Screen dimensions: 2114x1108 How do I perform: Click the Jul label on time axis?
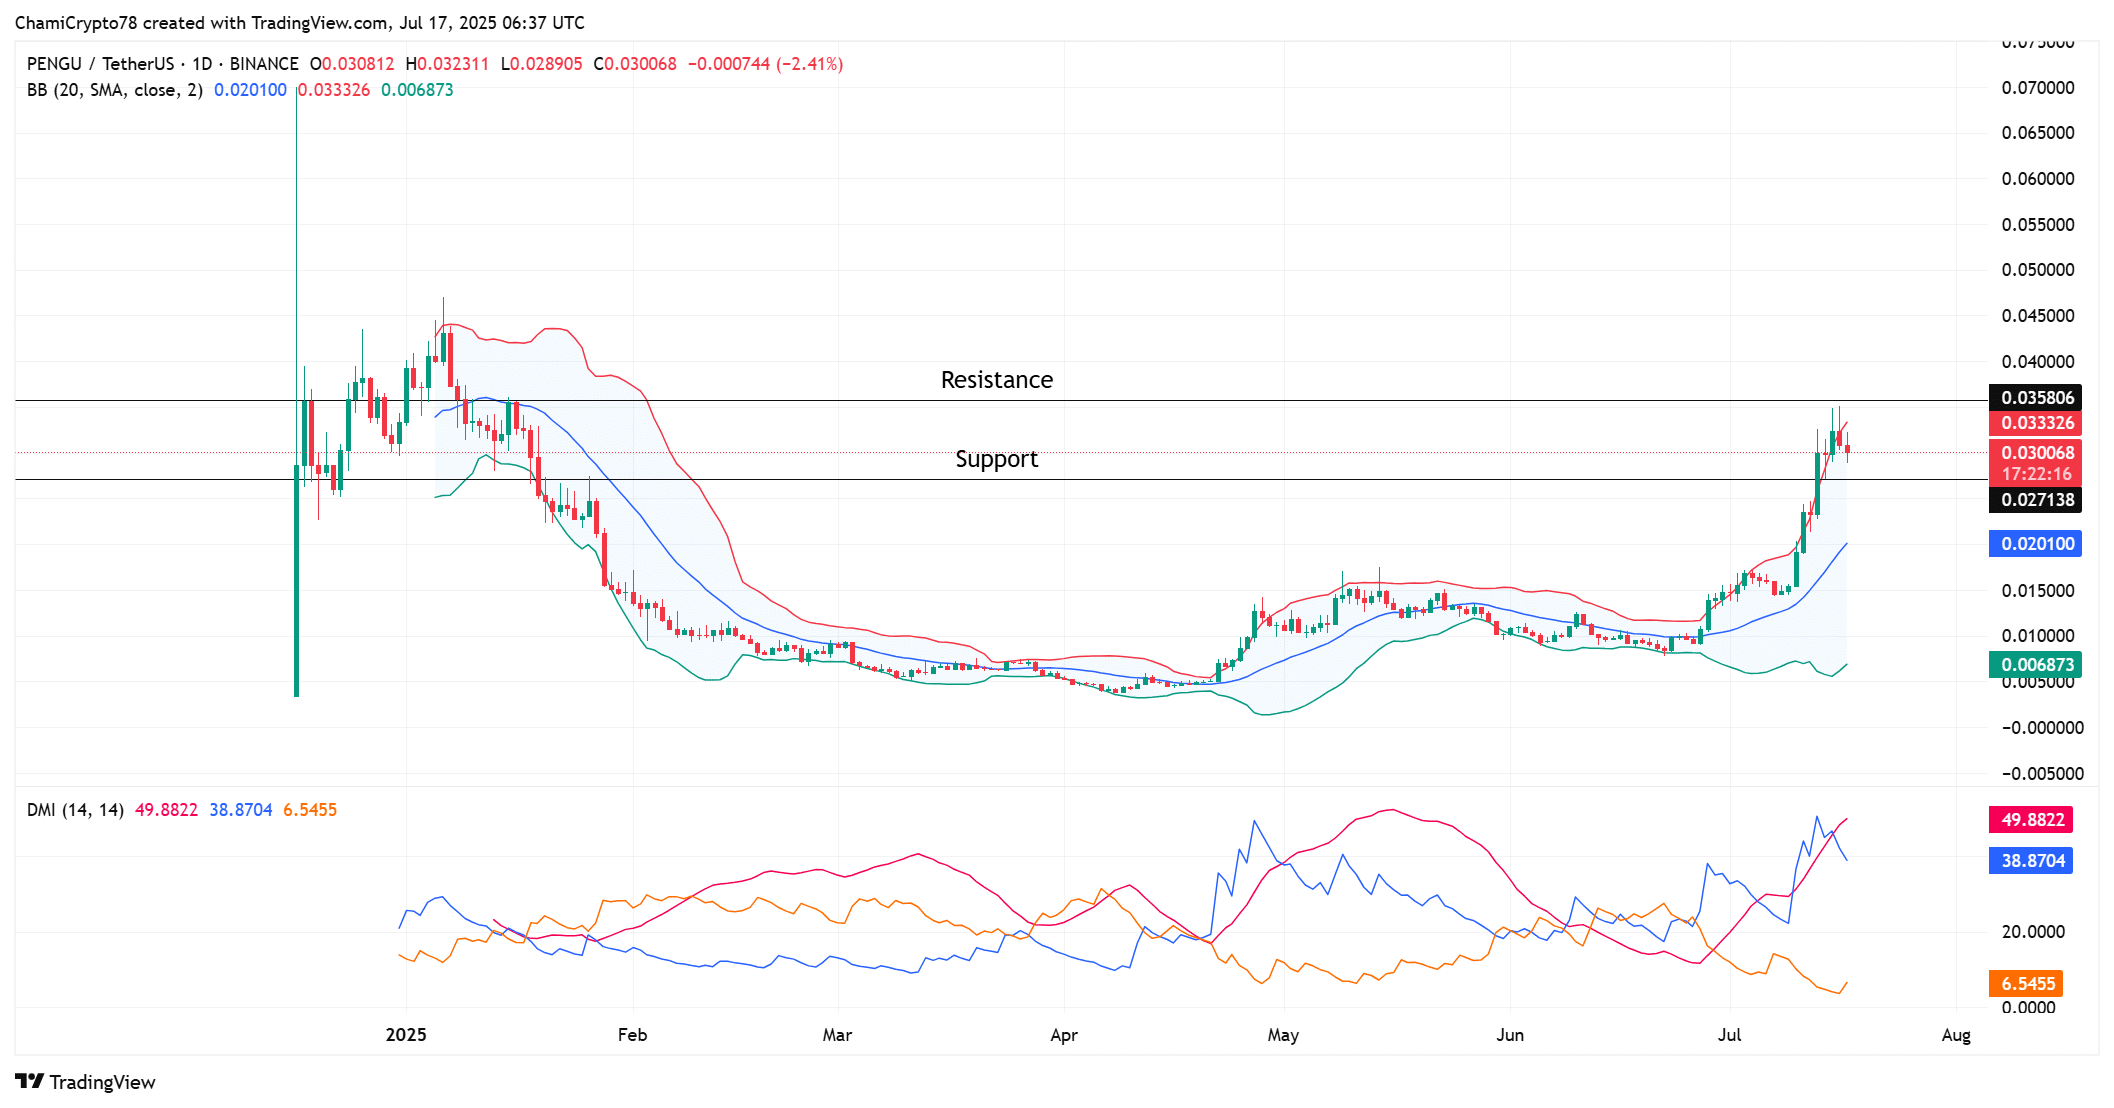(x=1729, y=1035)
